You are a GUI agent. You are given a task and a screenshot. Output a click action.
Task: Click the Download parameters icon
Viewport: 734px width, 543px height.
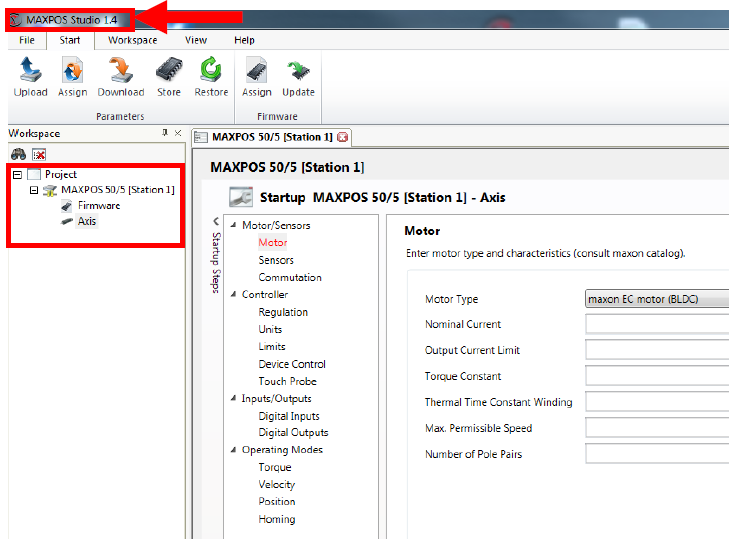[x=121, y=70]
